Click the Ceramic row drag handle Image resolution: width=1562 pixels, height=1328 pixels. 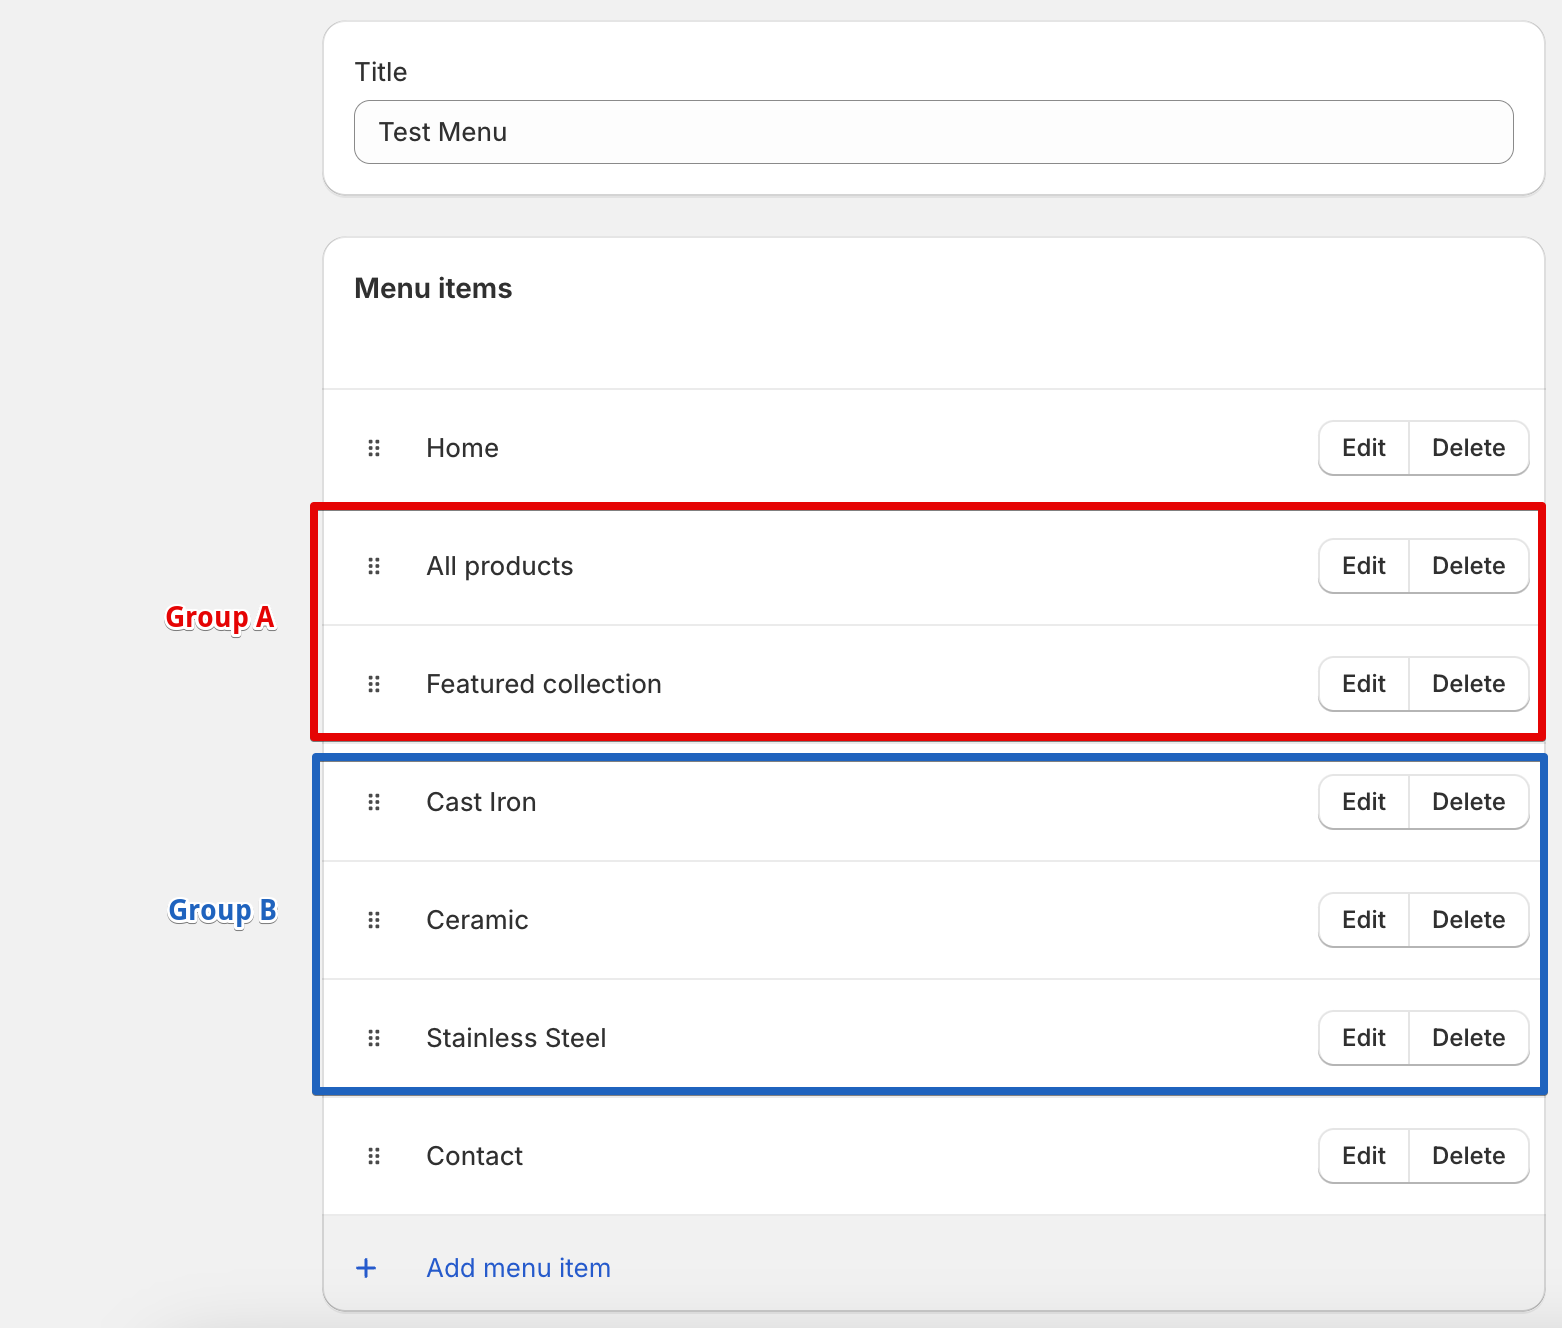click(374, 920)
